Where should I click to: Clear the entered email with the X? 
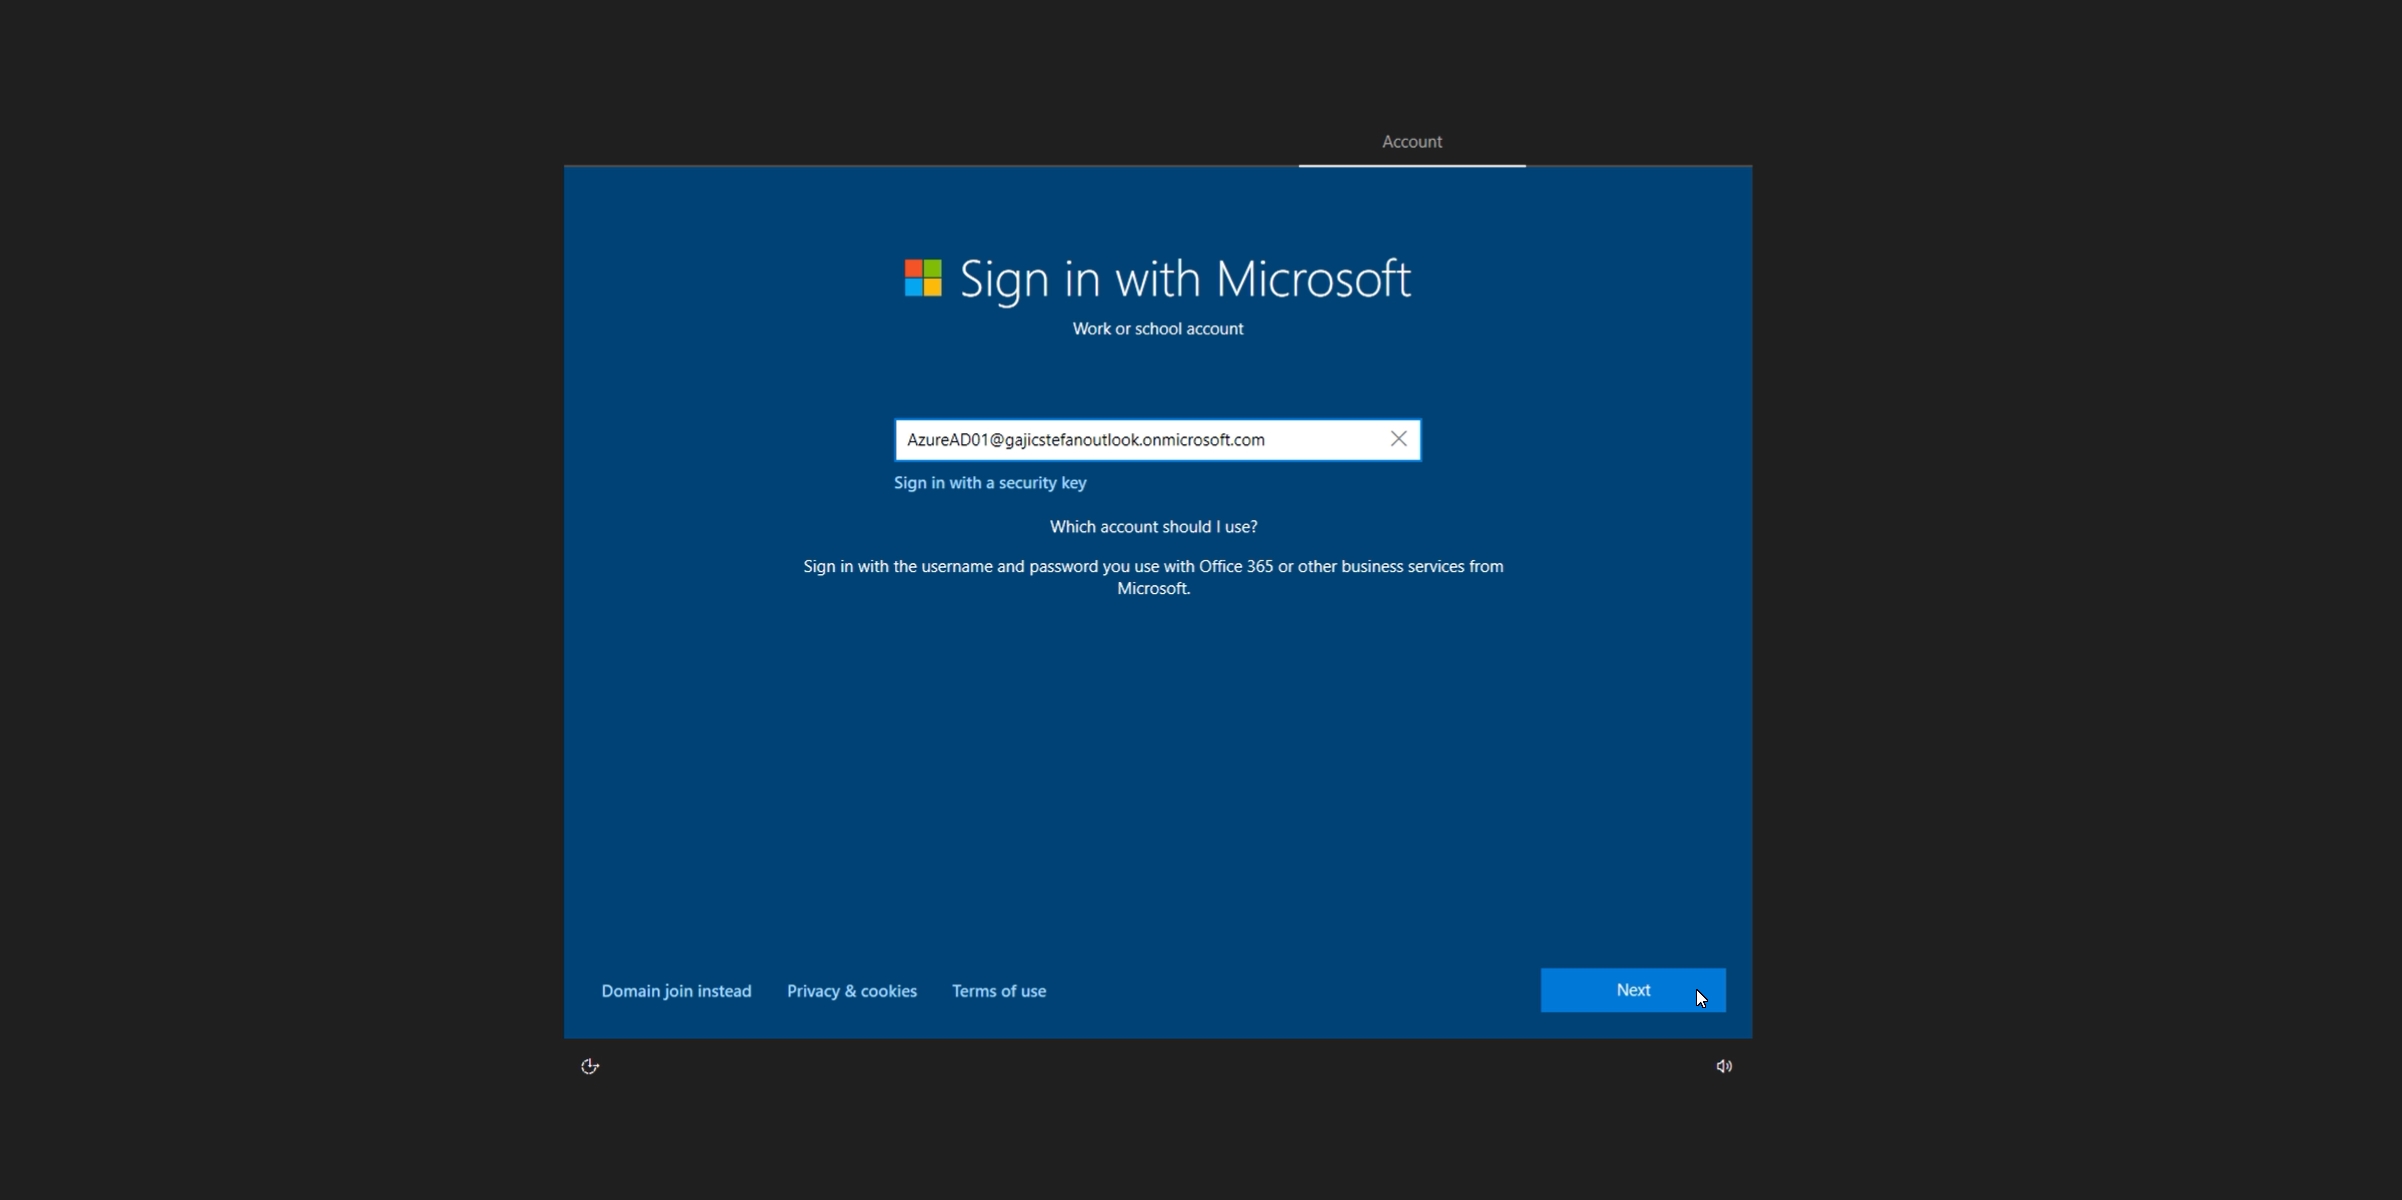[1397, 439]
